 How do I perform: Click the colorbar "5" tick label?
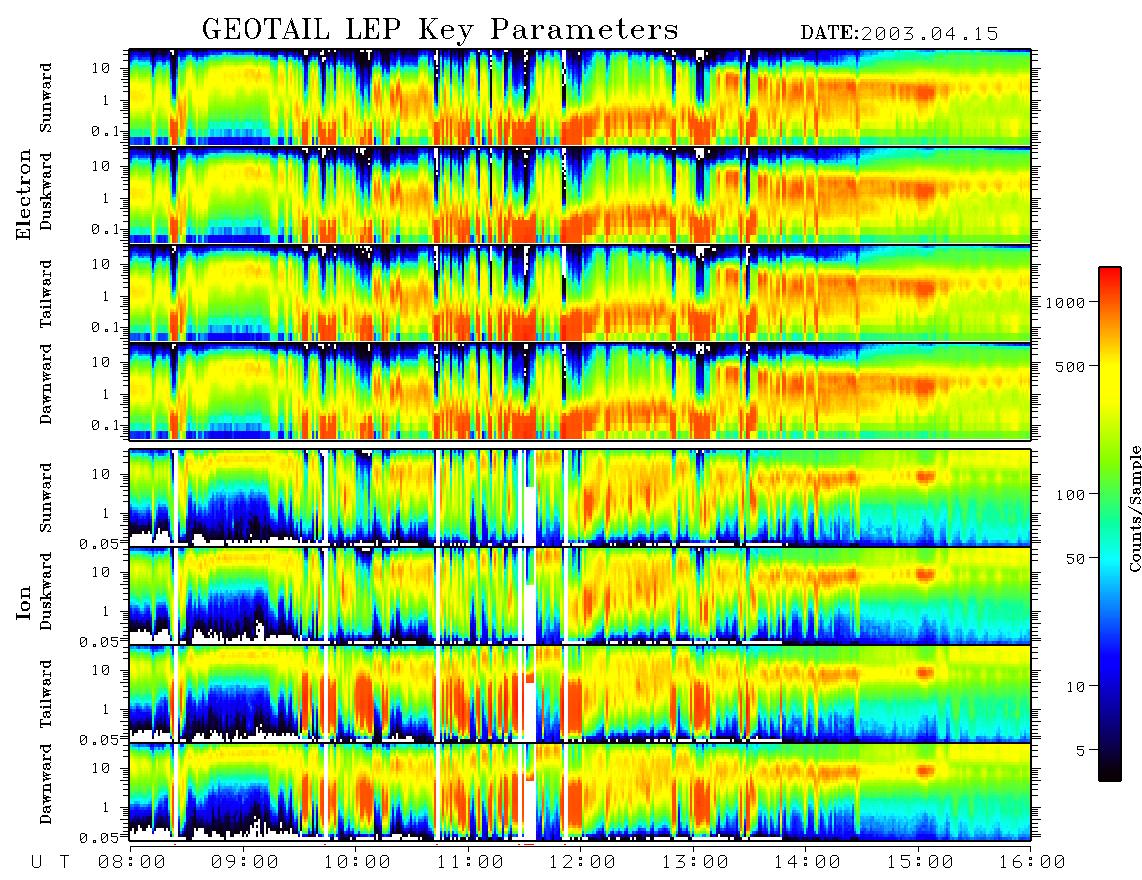1081,750
